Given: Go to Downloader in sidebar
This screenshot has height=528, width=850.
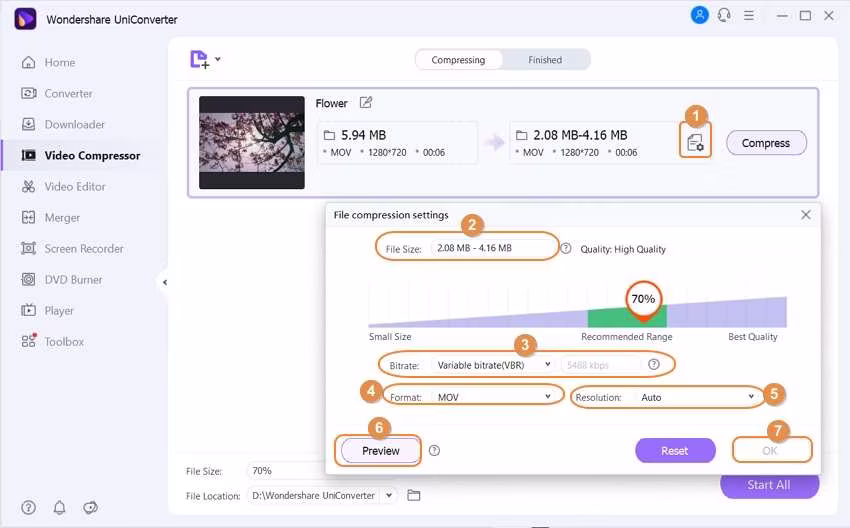Looking at the screenshot, I should pyautogui.click(x=74, y=124).
